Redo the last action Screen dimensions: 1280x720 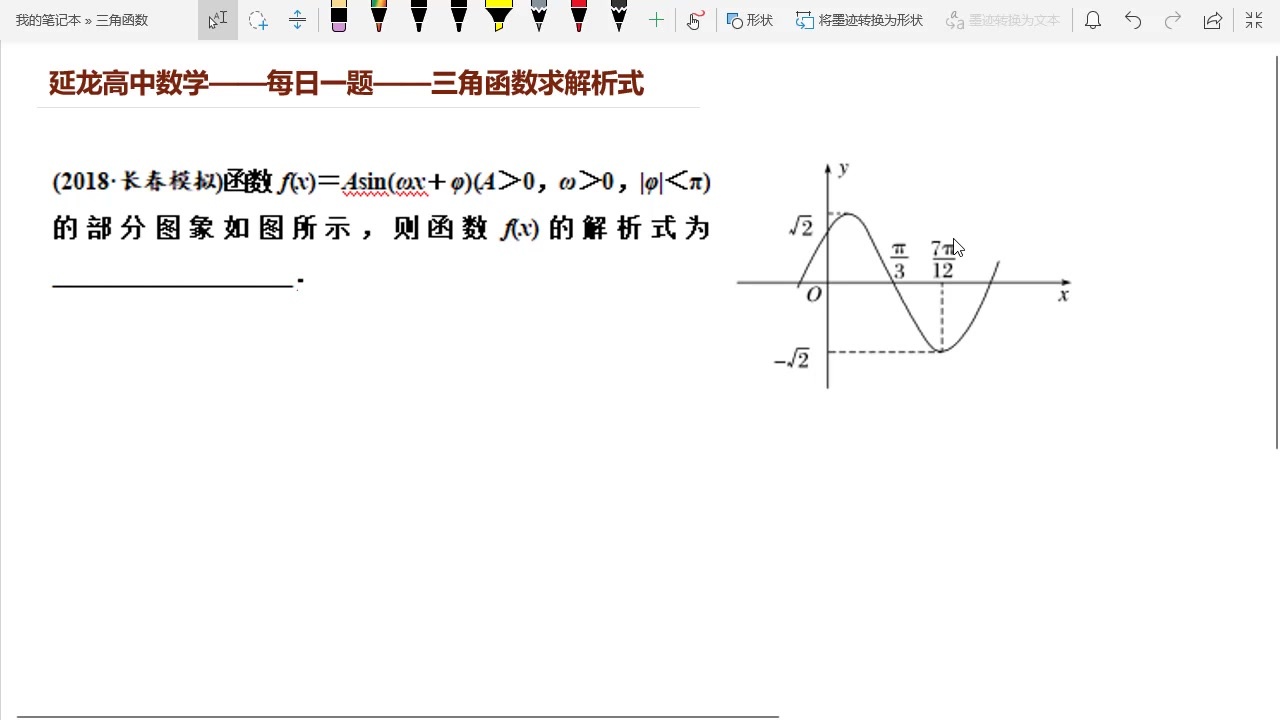pos(1173,20)
